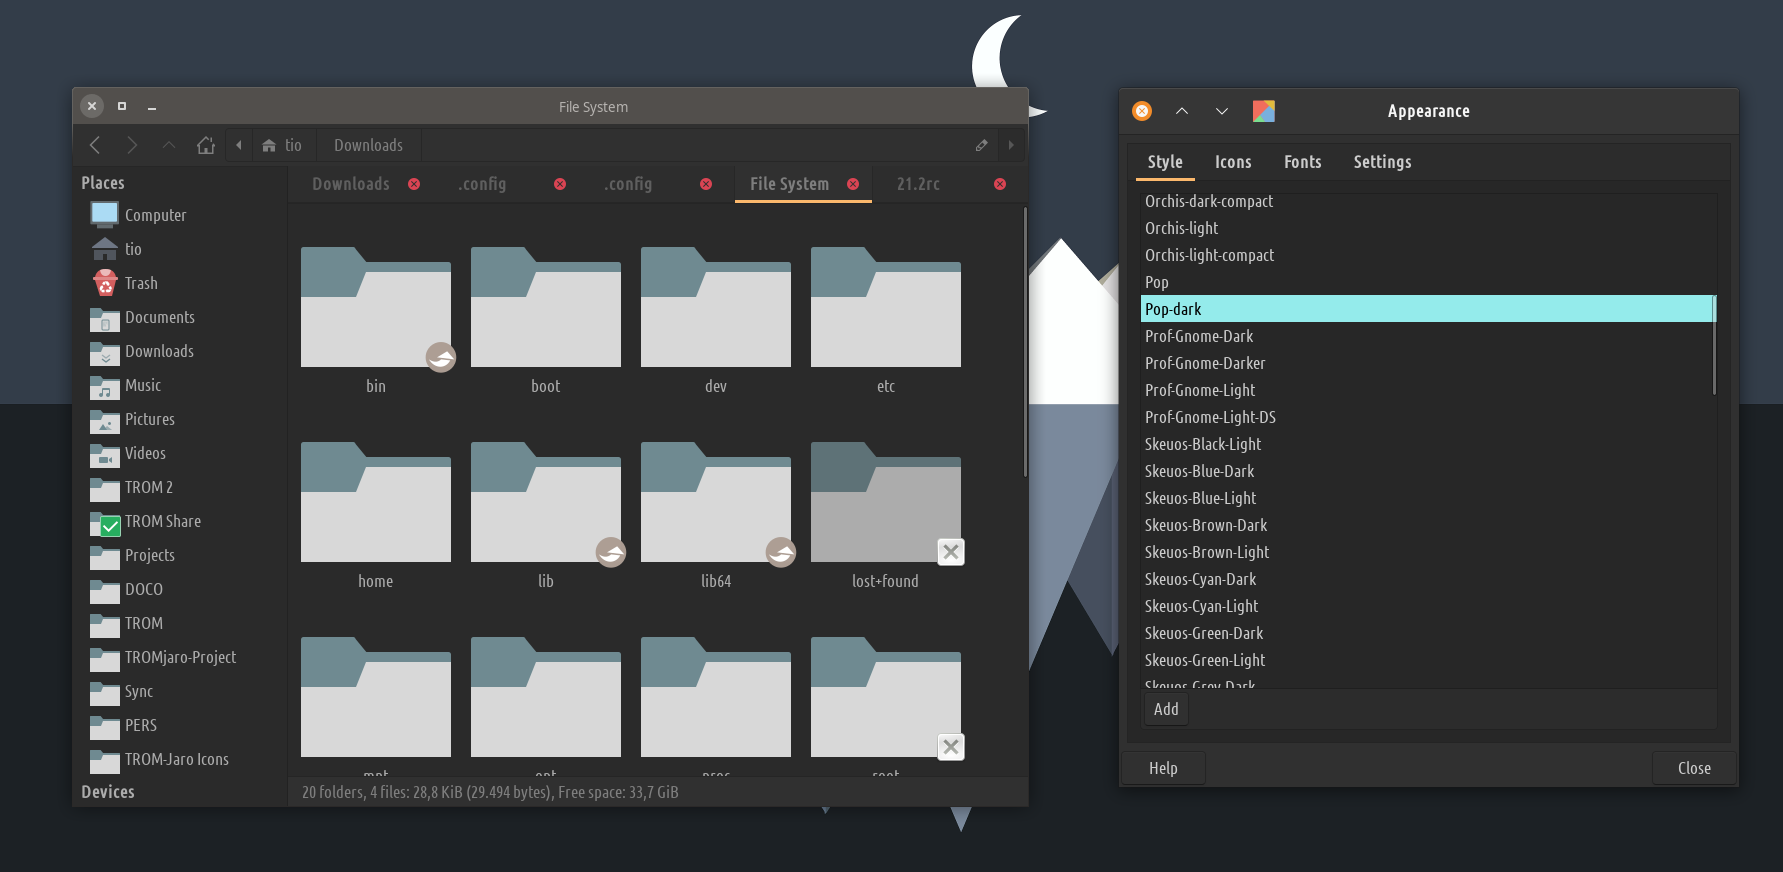Screen dimensions: 1783x872
Task: Go back using the back arrow
Action: 95,145
